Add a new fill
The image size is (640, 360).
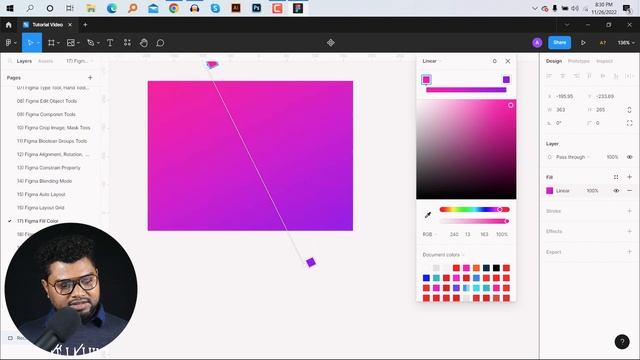(x=629, y=177)
